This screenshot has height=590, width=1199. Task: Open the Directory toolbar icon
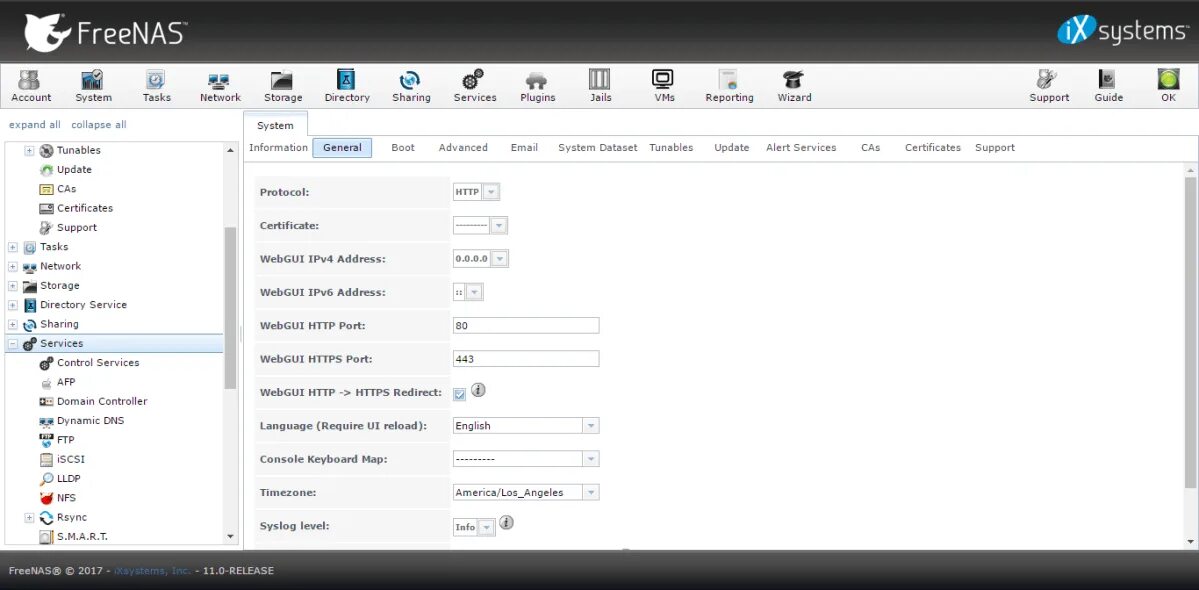(x=346, y=86)
